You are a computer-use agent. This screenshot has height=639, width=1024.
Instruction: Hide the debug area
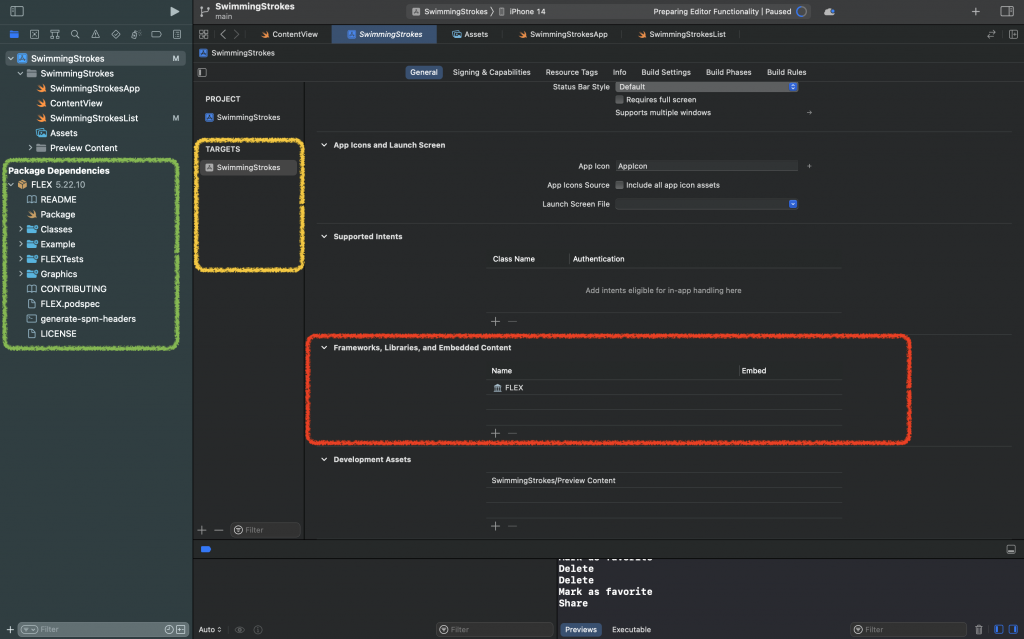[1011, 549]
